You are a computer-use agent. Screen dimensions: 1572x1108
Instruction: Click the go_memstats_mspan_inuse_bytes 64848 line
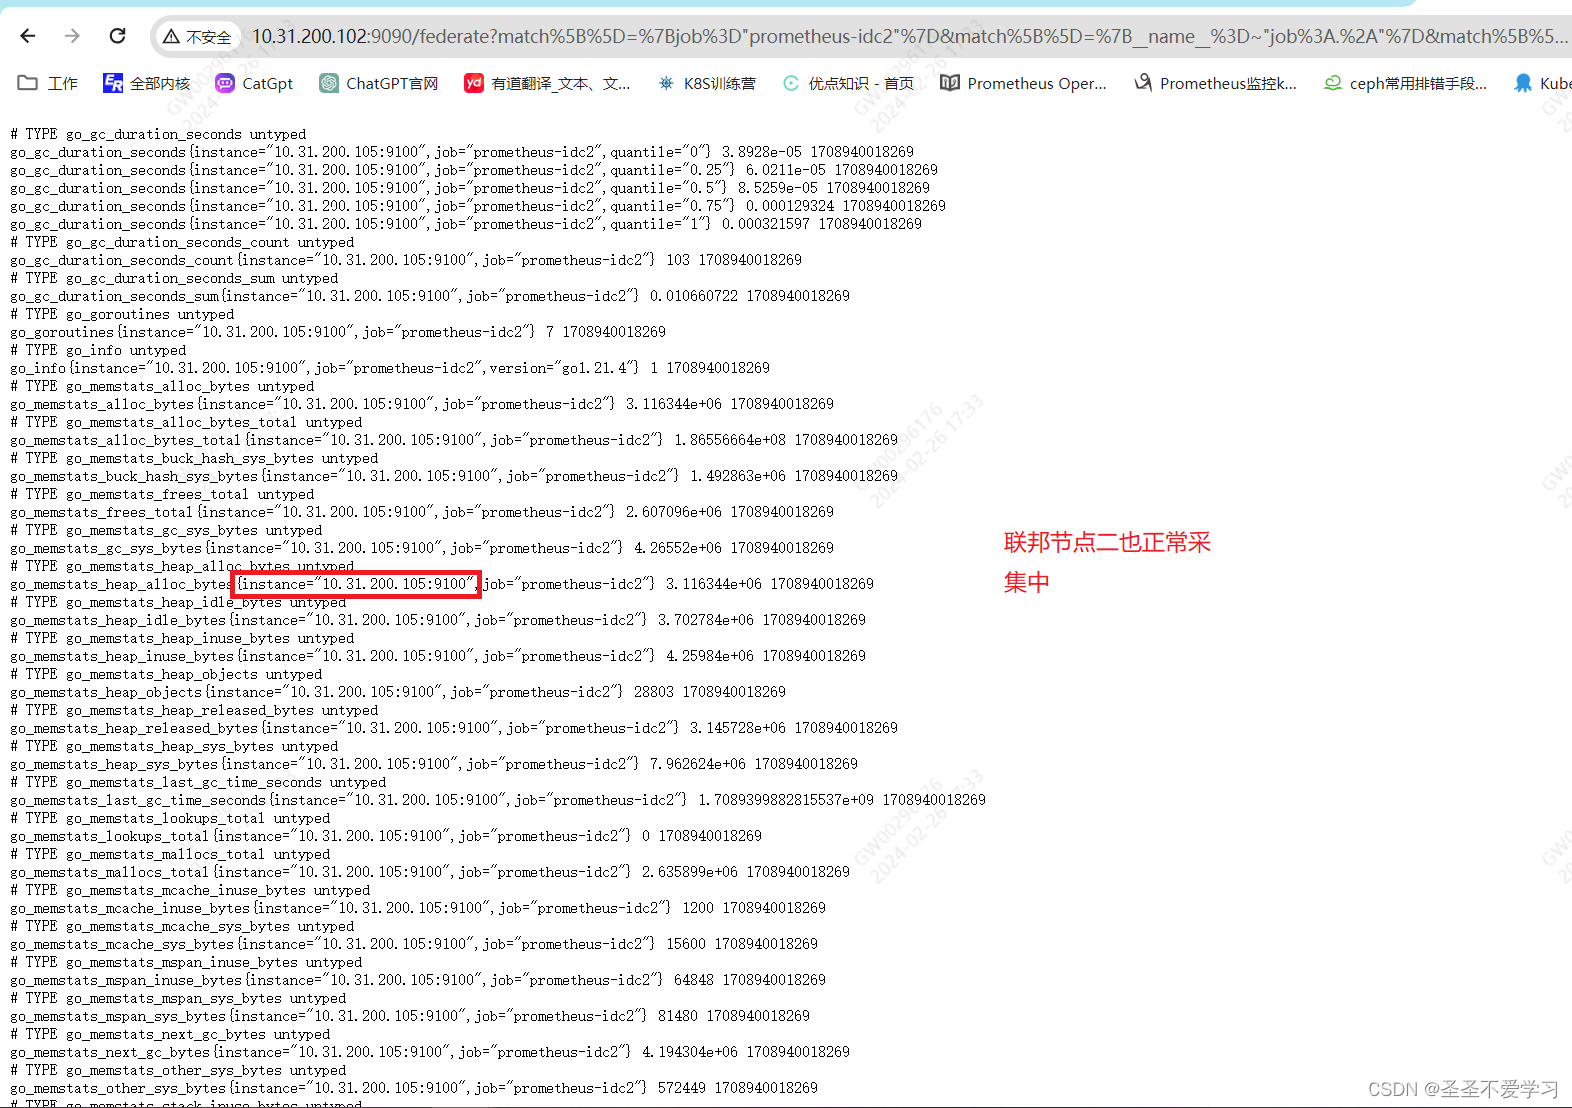click(x=418, y=980)
